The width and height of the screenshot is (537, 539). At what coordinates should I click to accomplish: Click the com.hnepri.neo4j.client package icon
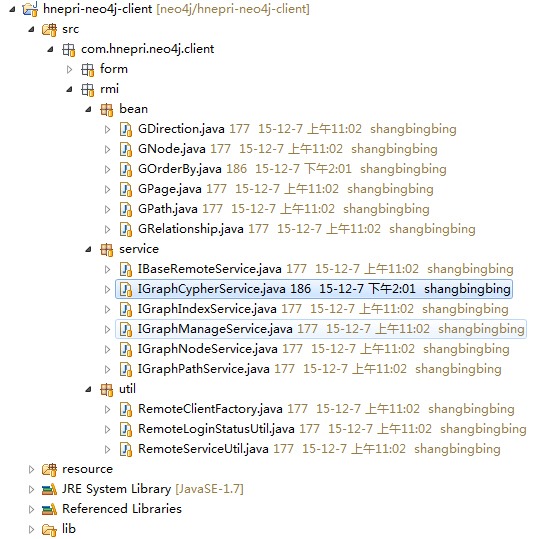click(68, 50)
